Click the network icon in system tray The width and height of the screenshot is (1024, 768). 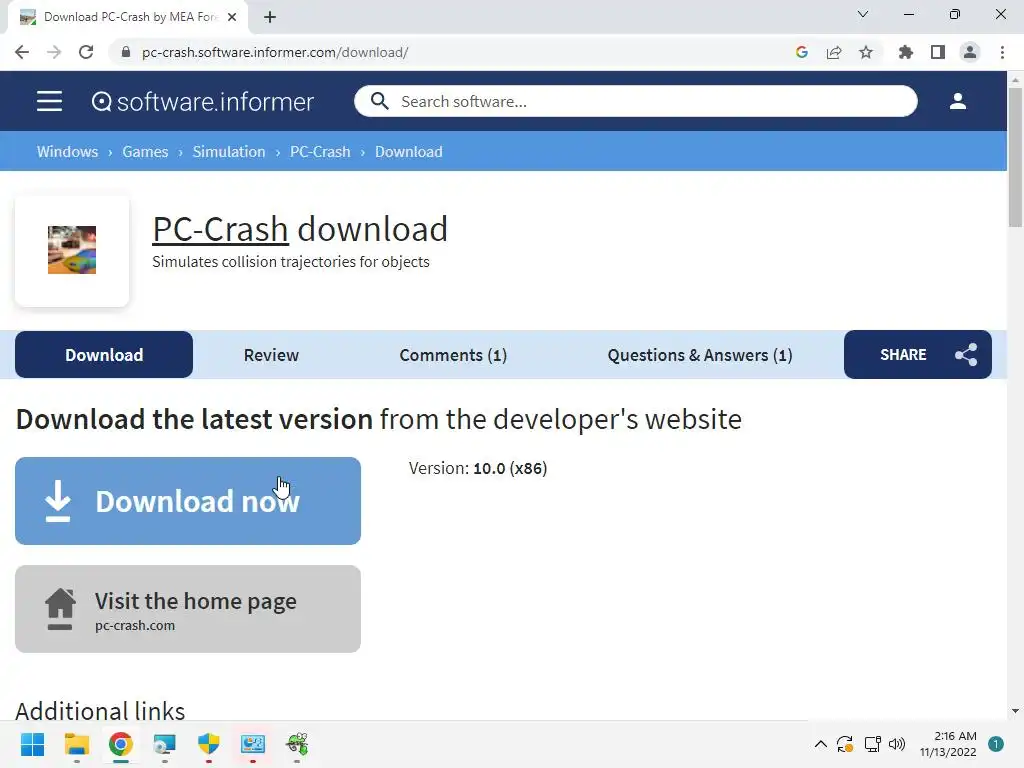[x=872, y=744]
